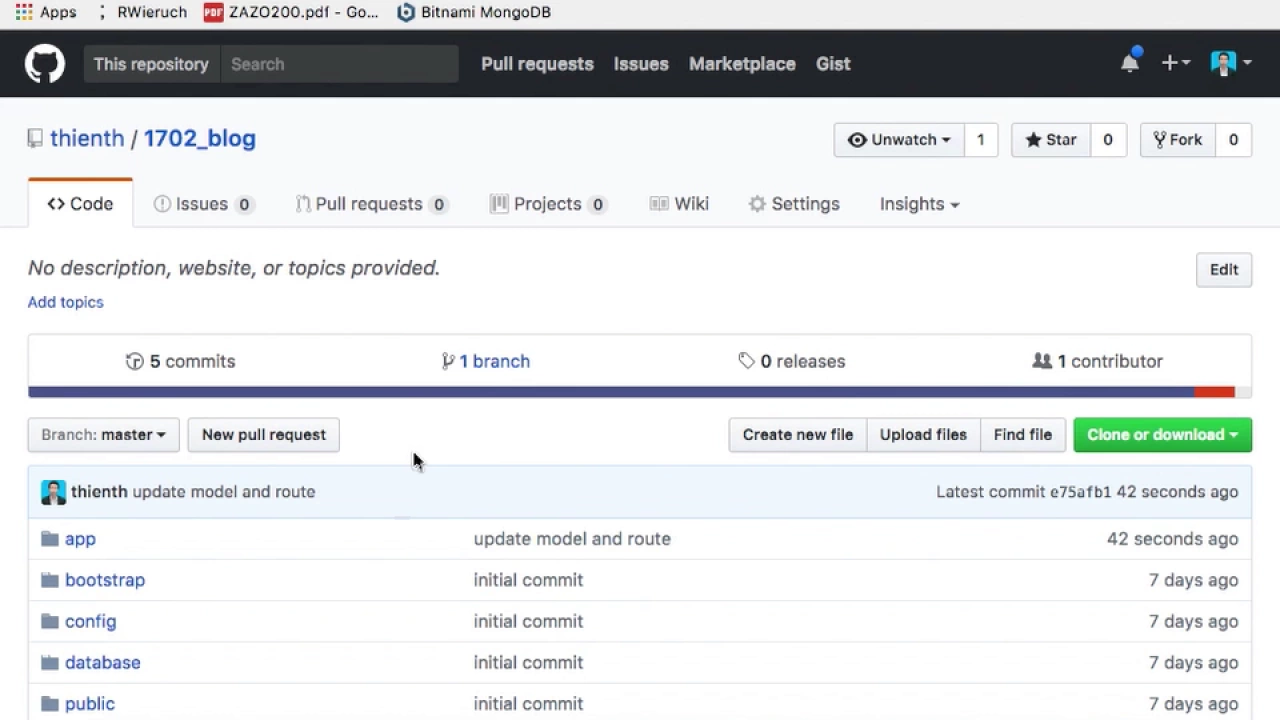Click New pull request button
The image size is (1280, 720).
point(264,435)
